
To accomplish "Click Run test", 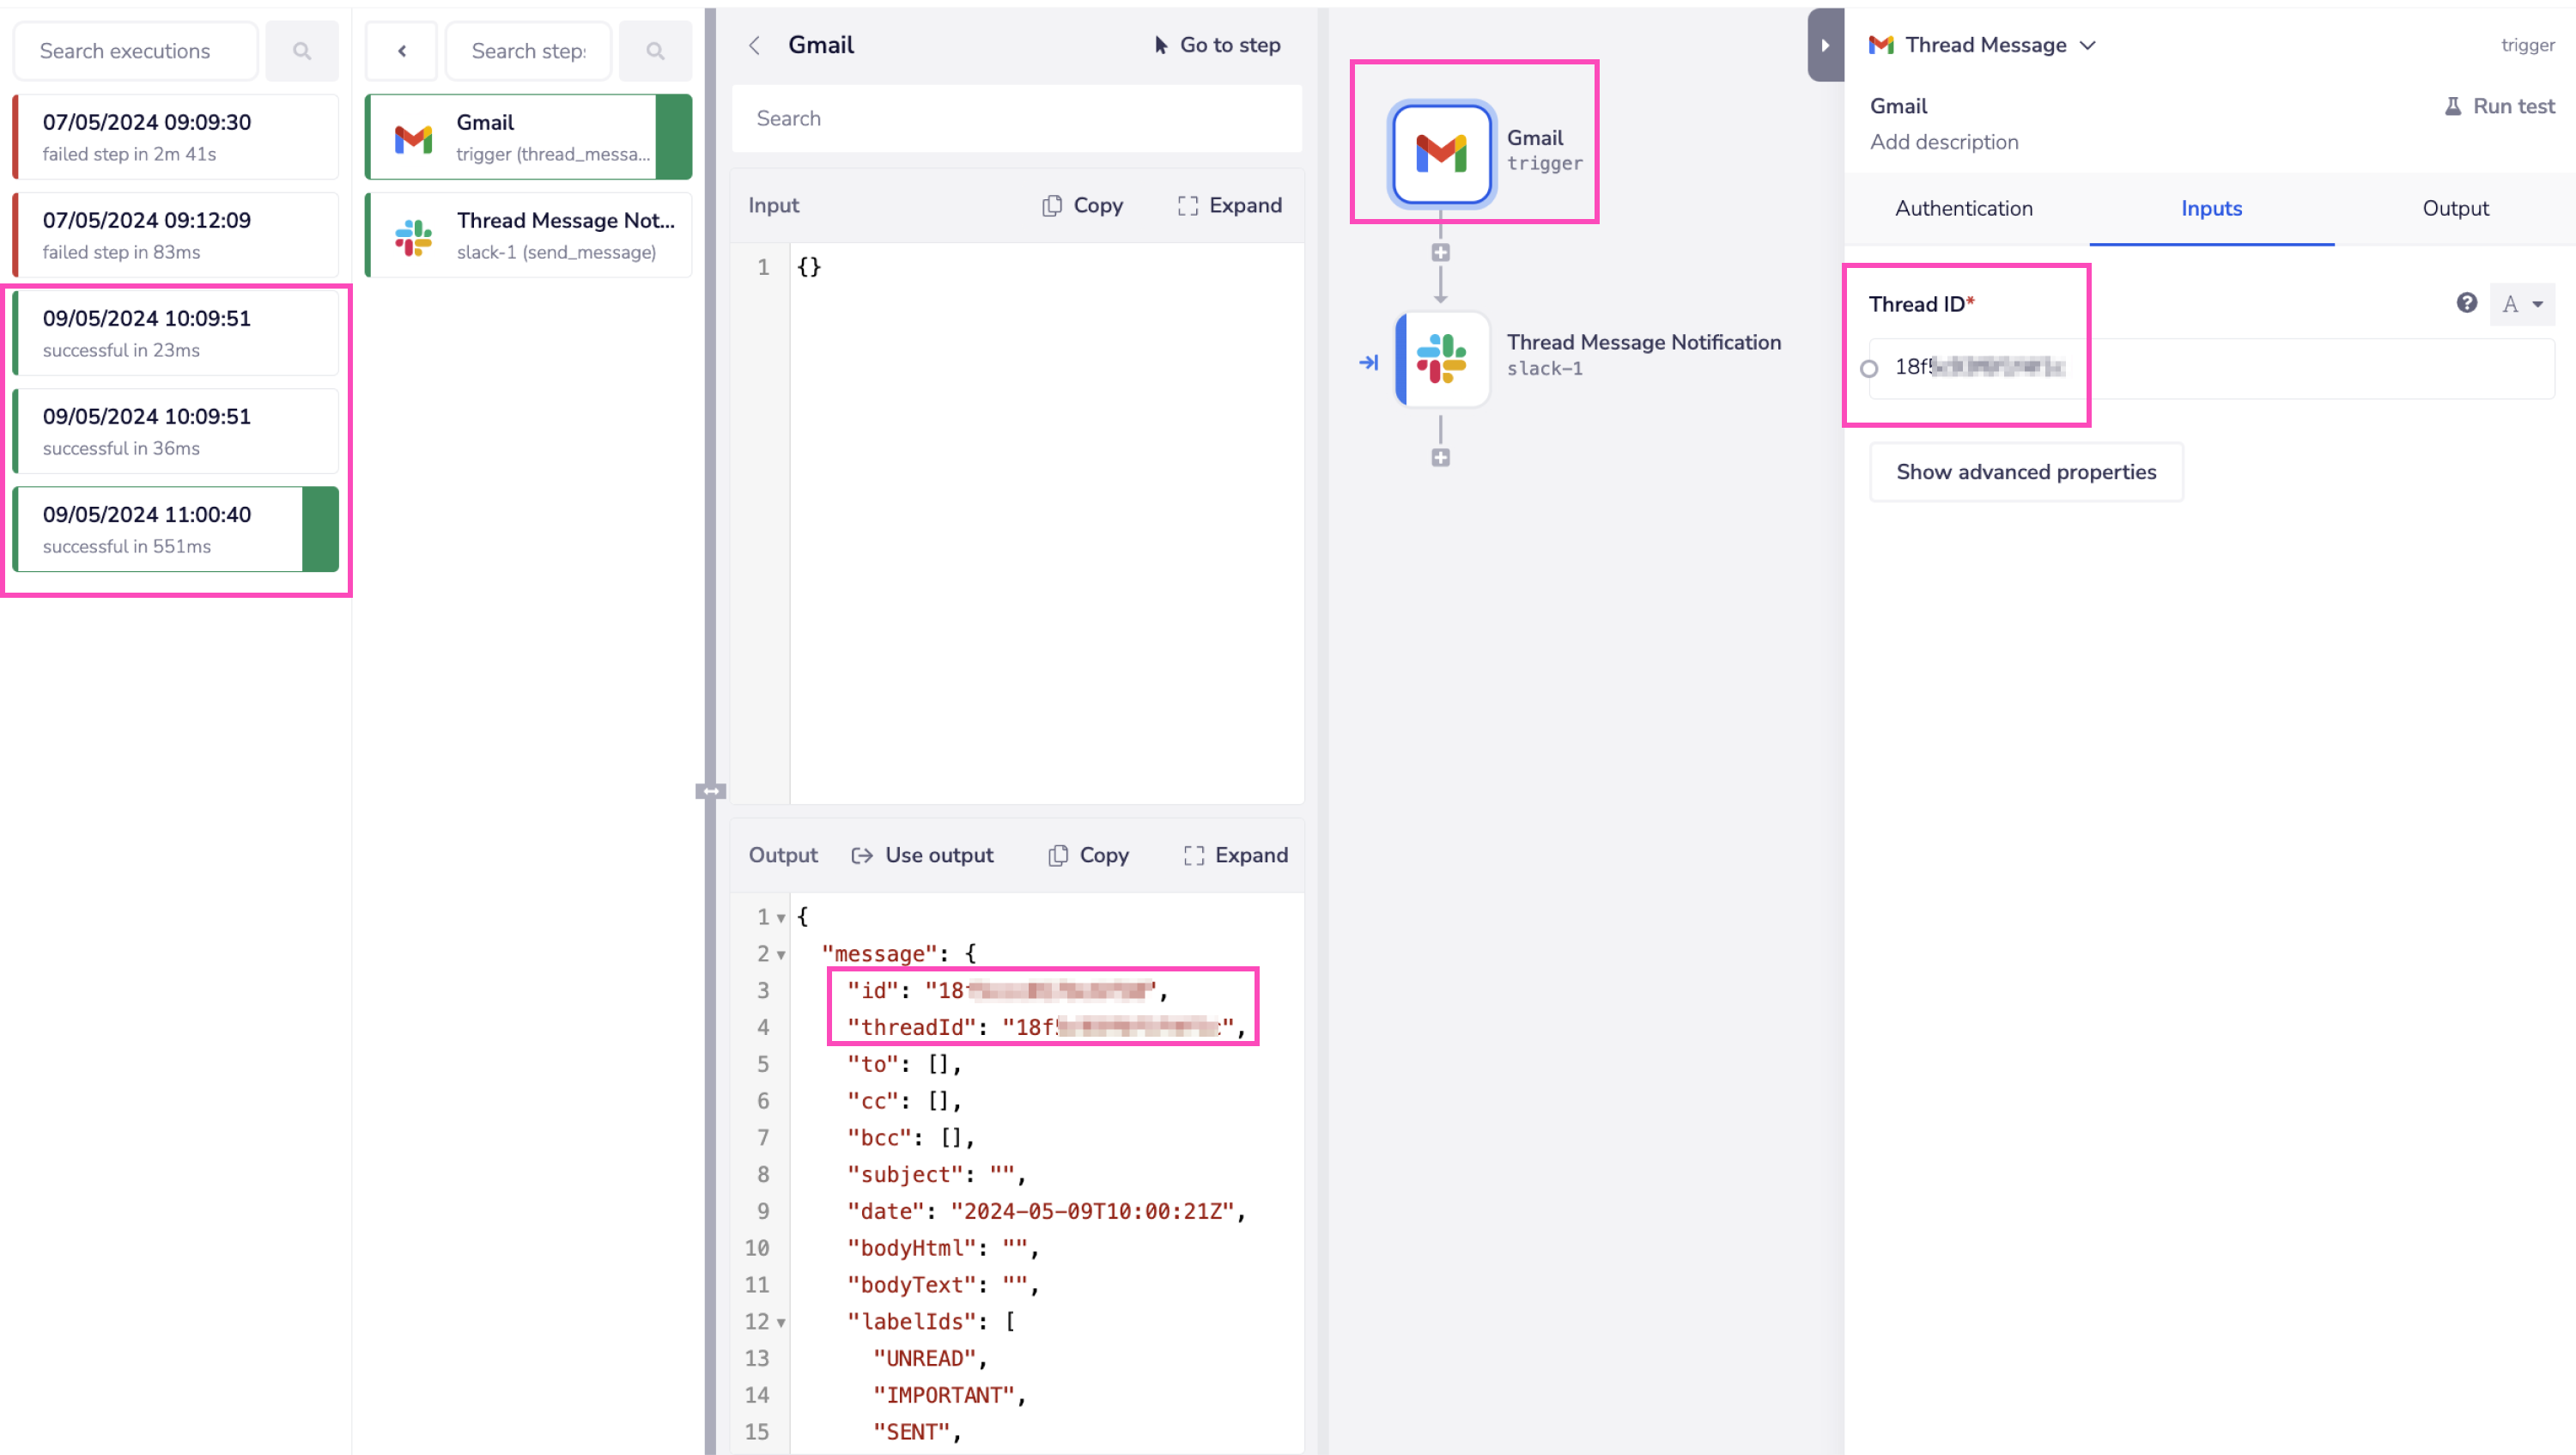I will pyautogui.click(x=2498, y=105).
